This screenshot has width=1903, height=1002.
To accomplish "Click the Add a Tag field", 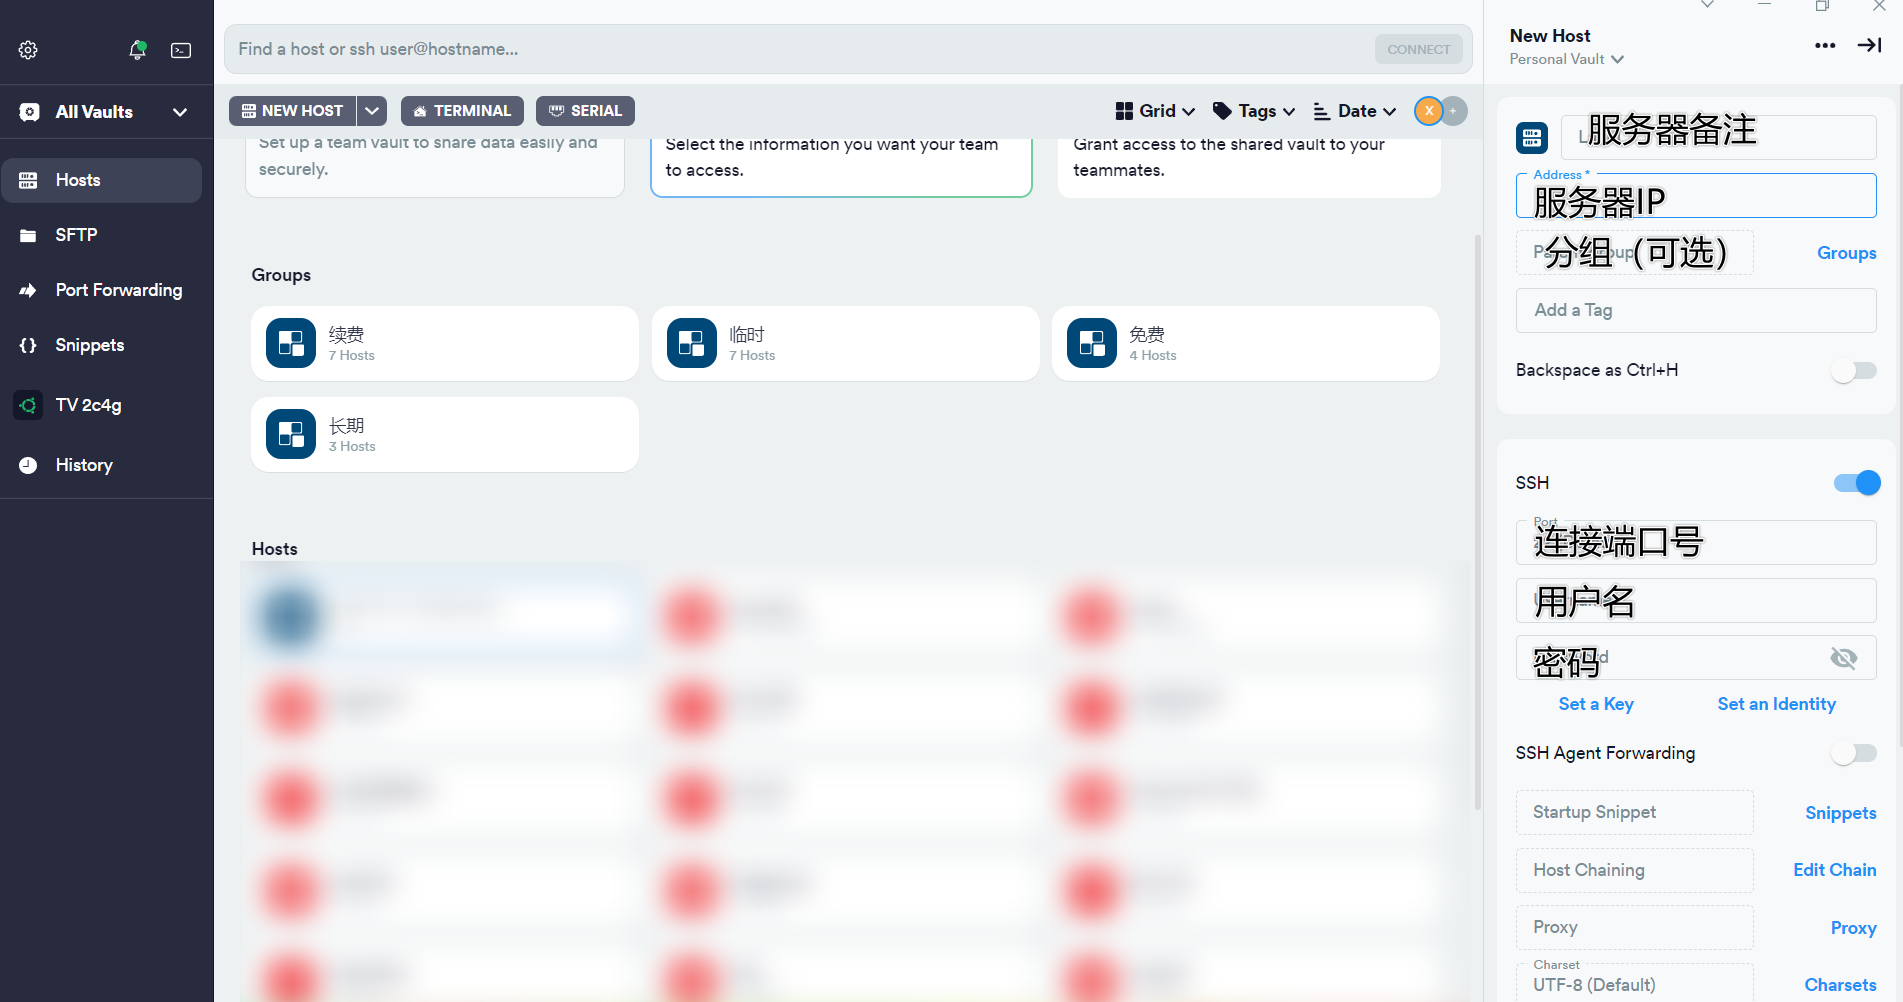I will [x=1695, y=311].
